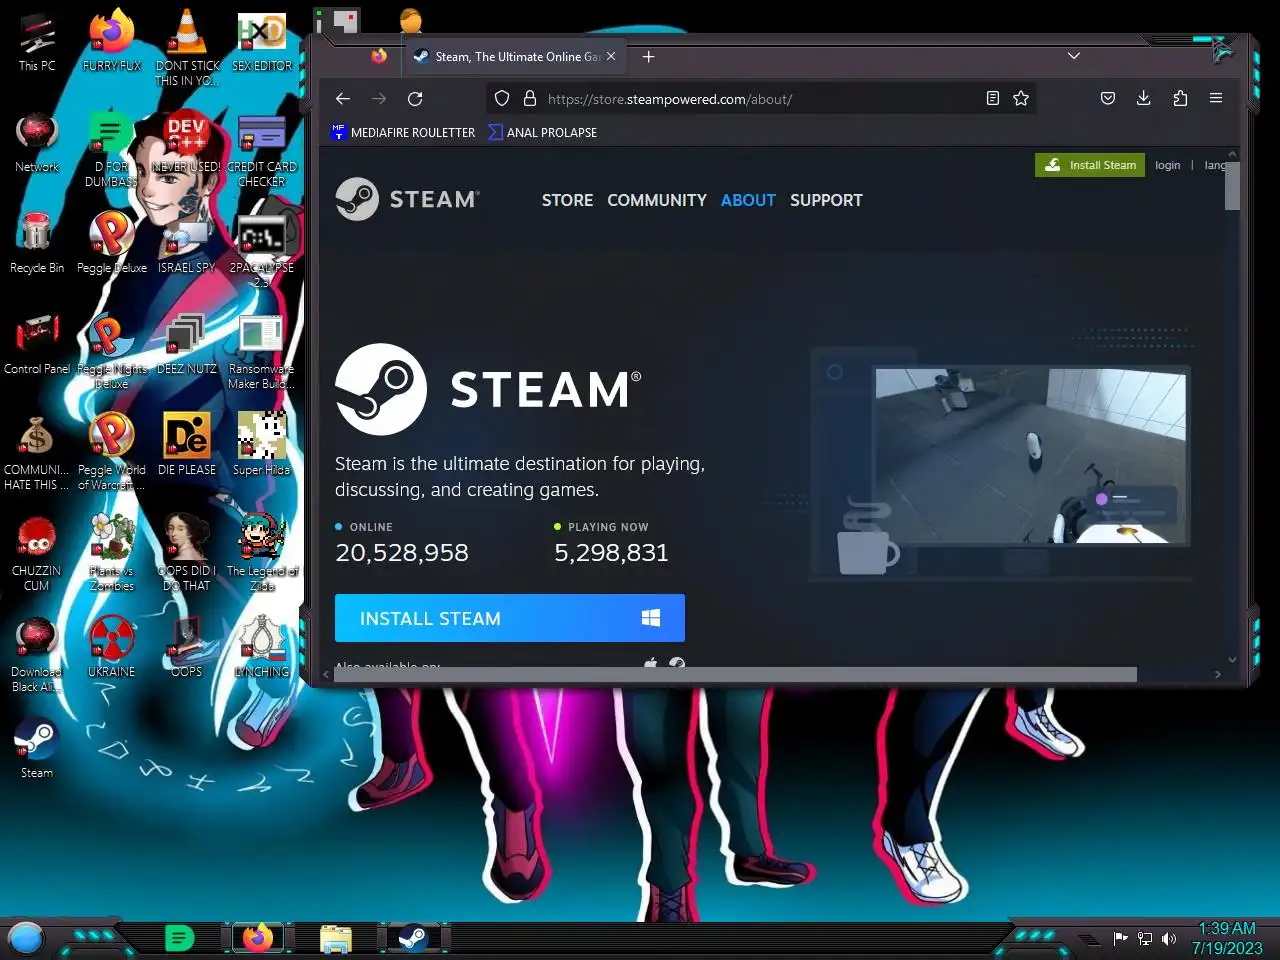Open the extensions puzzle-piece icon

[x=1180, y=98]
